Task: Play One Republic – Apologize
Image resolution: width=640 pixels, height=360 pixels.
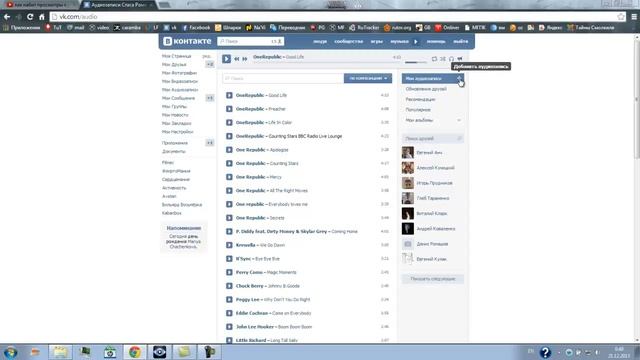Action: tap(229, 150)
